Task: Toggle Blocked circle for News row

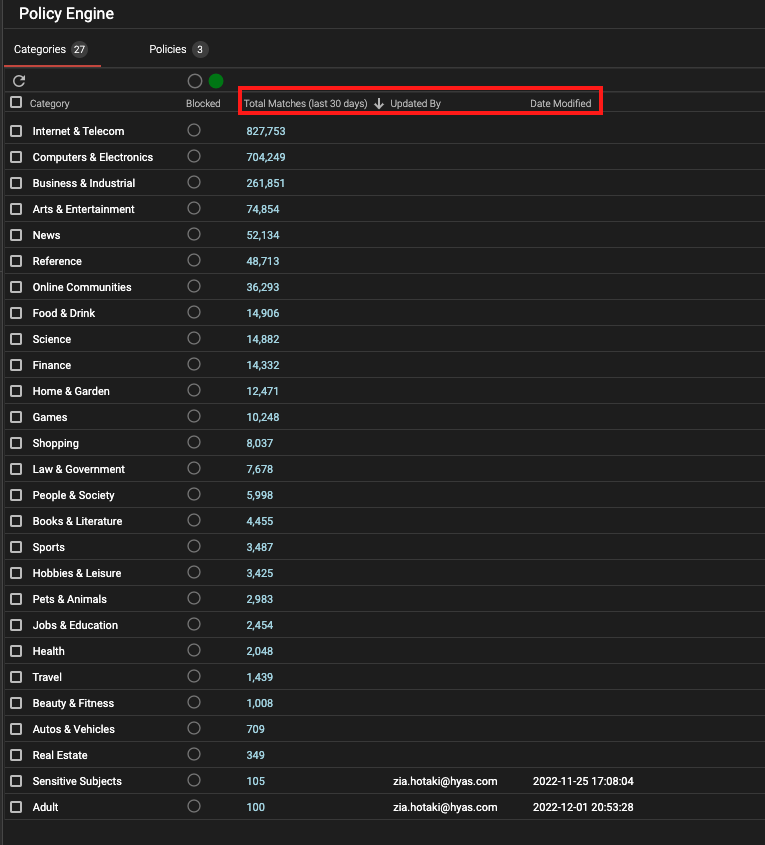Action: 194,234
